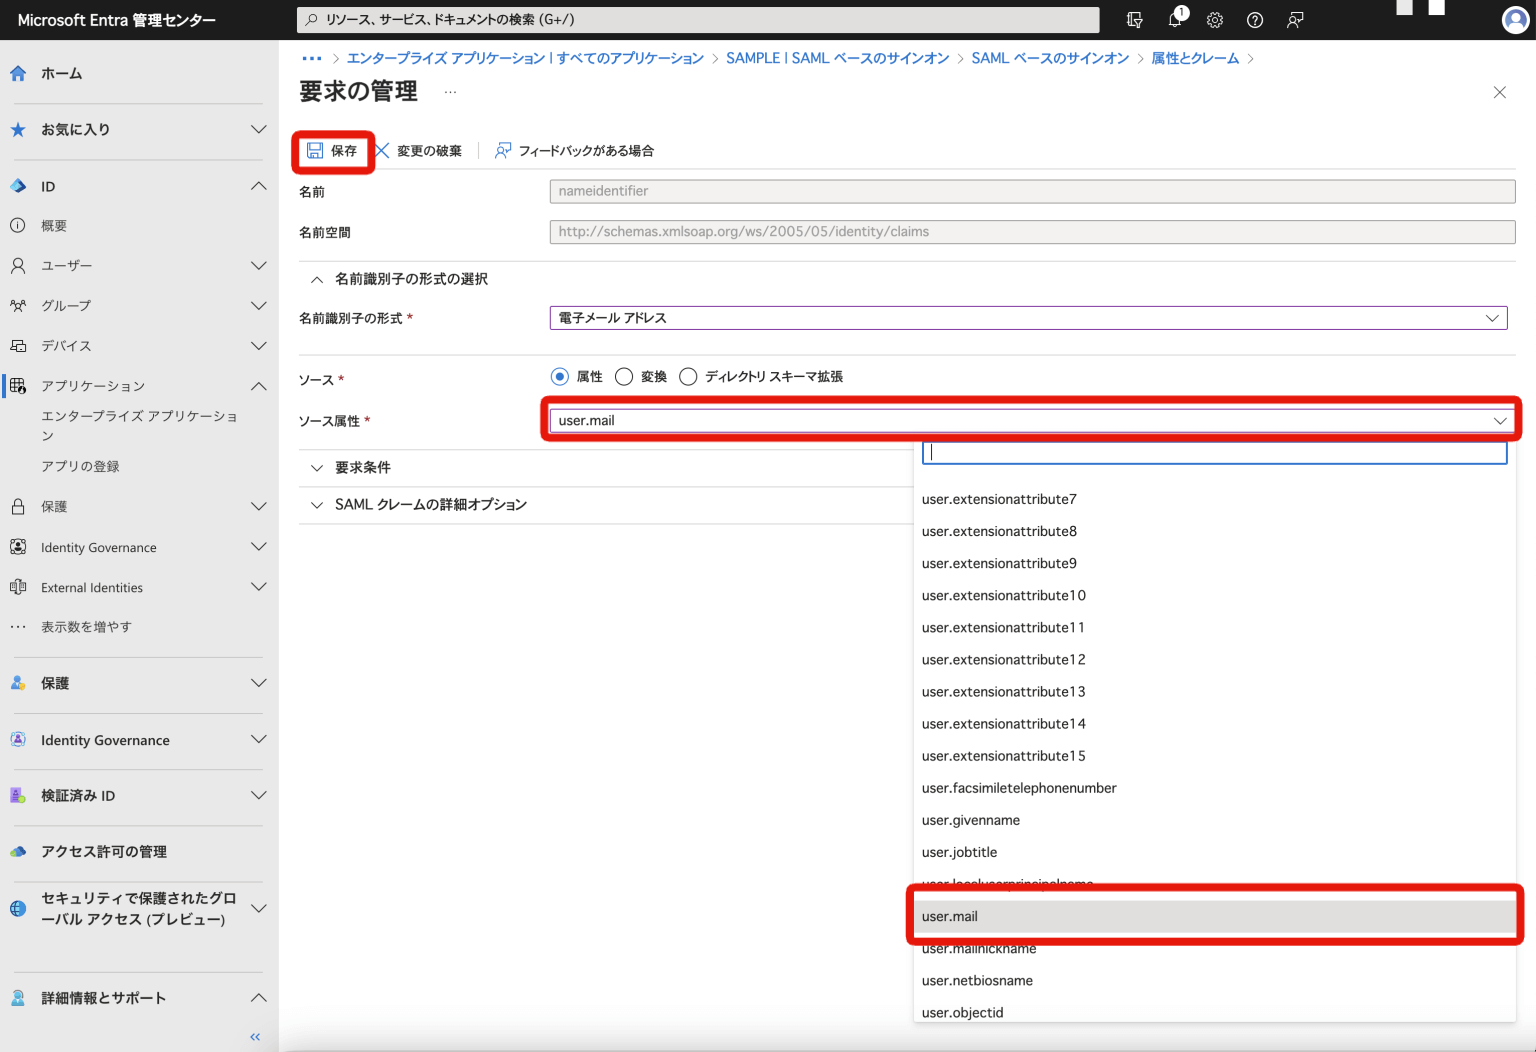
Task: Click the Verified ID (検証済み ID) icon
Action: coord(18,795)
